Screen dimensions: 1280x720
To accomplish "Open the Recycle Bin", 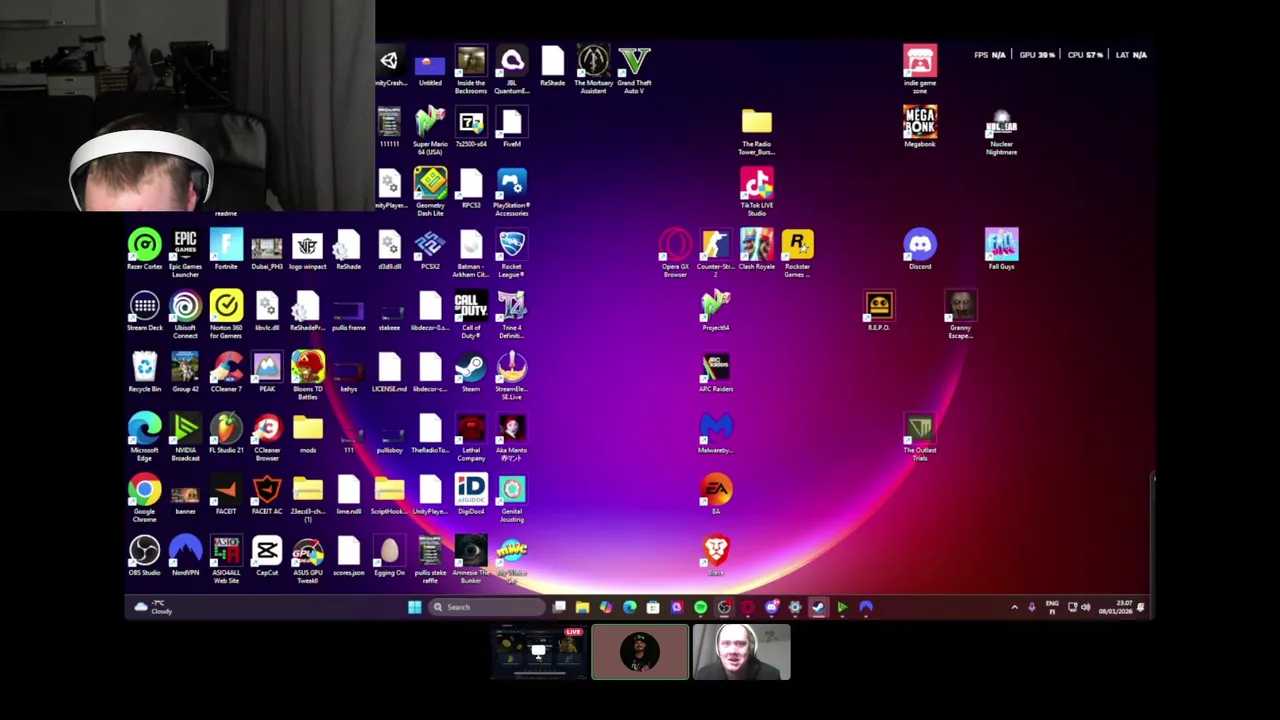I will click(x=144, y=371).
